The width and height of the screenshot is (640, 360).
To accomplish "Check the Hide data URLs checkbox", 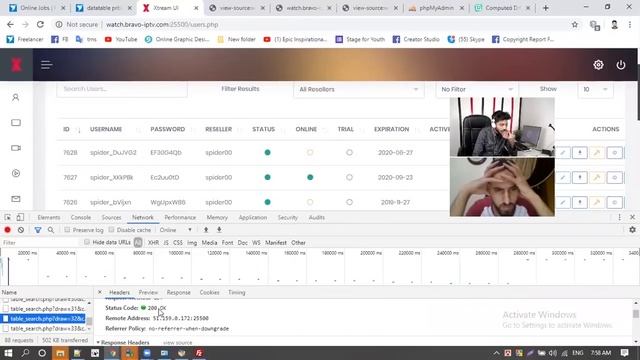I will pos(87,242).
